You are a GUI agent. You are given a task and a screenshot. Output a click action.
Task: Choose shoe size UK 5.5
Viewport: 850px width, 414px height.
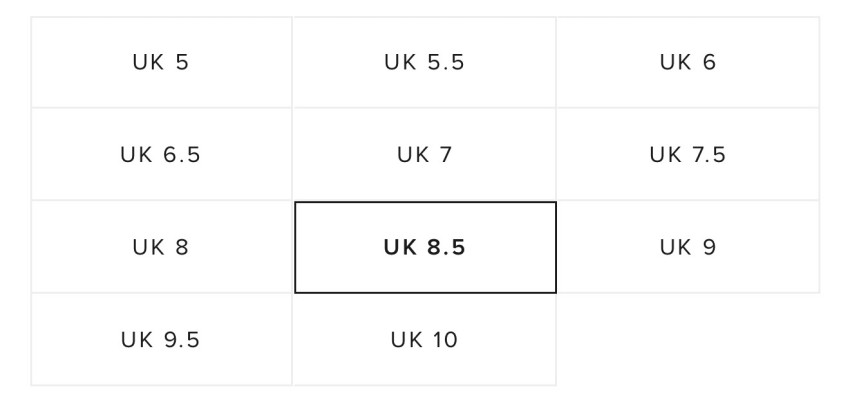424,62
